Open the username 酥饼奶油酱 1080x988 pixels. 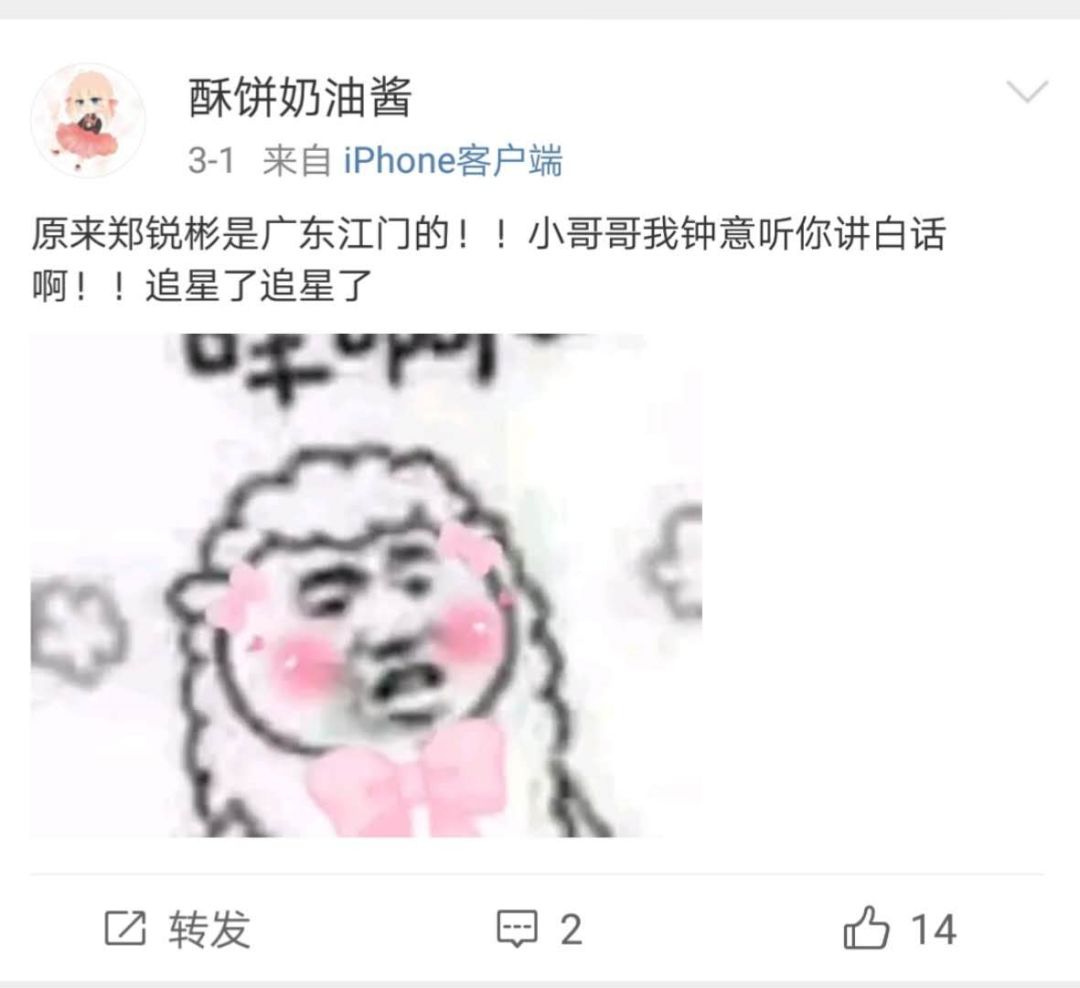point(300,97)
